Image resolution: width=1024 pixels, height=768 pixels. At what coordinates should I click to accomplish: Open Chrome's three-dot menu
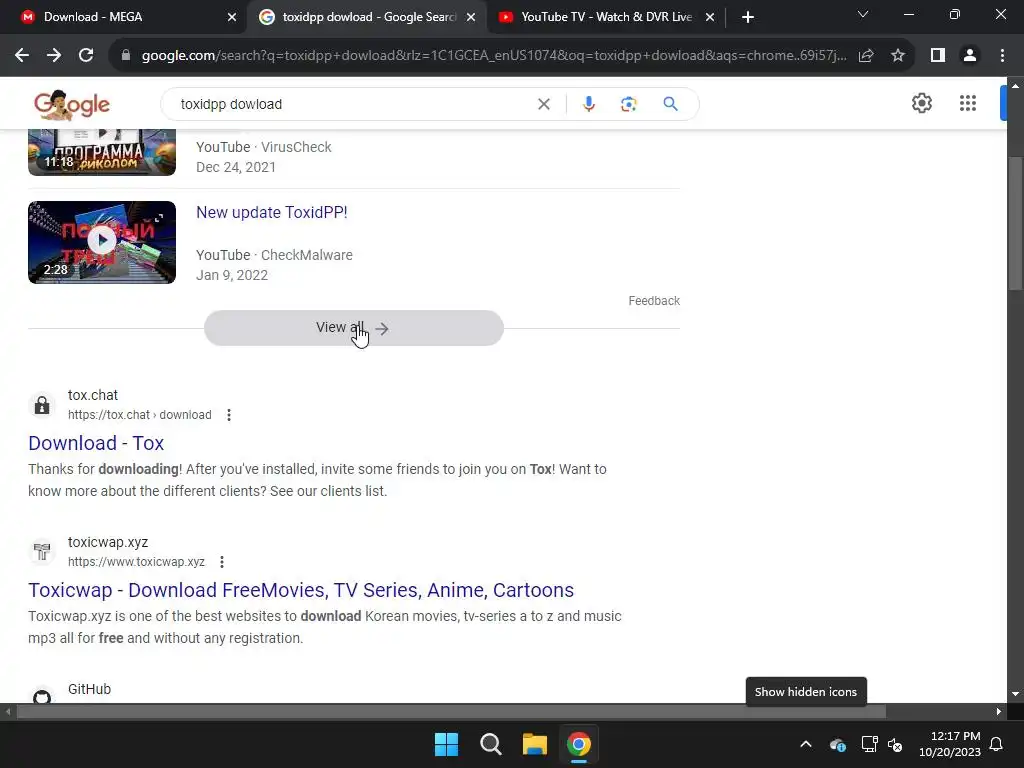1002,56
